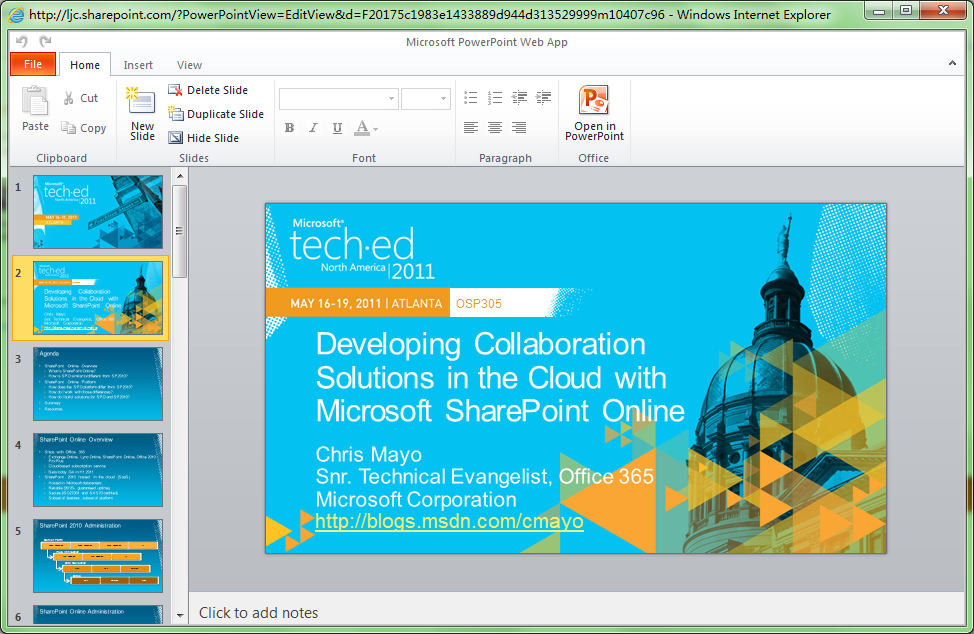Click the OSP305 session code text
974x634 pixels.
click(479, 304)
